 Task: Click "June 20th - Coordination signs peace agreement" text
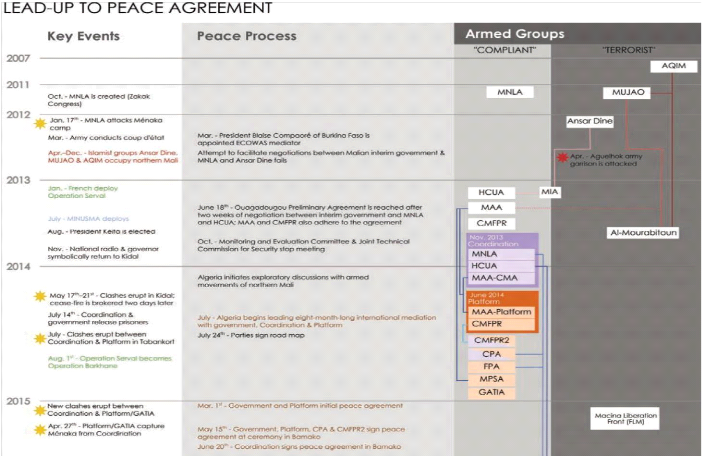[299, 446]
